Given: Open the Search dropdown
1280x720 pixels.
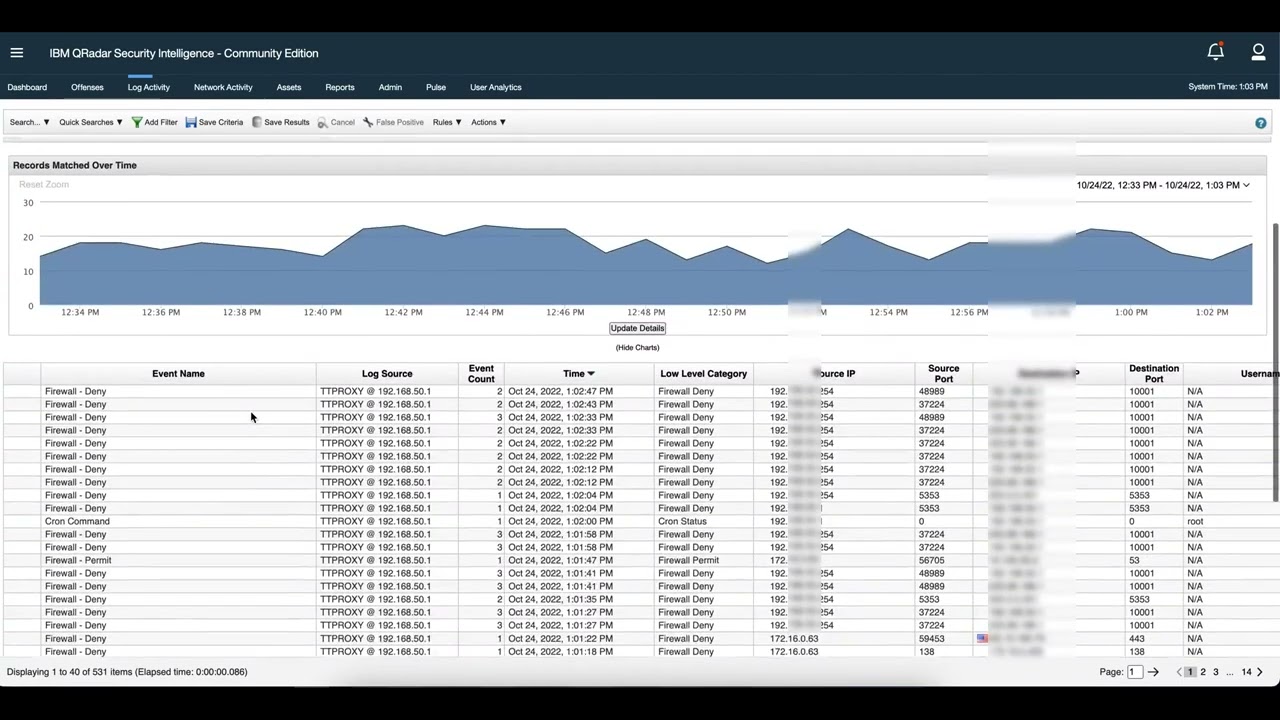Looking at the screenshot, I should (x=29, y=122).
